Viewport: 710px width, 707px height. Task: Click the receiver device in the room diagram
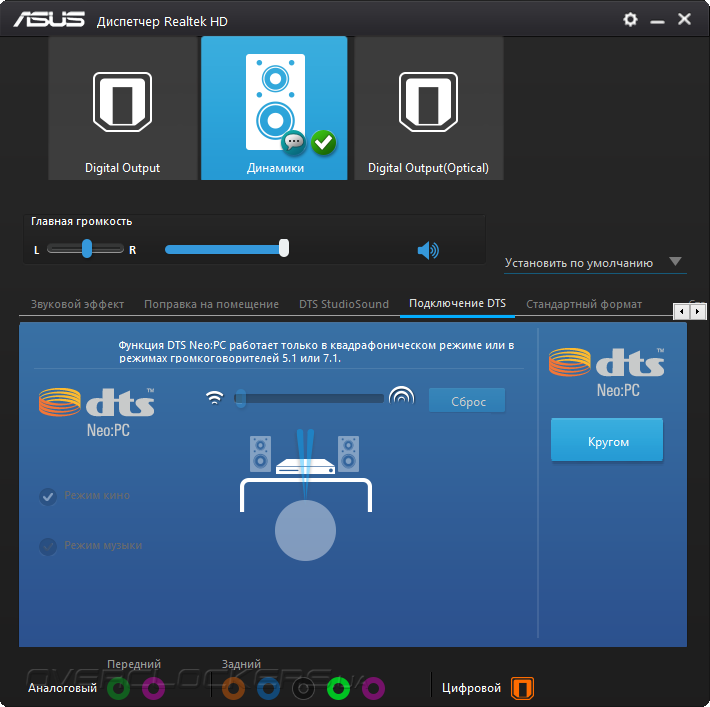click(x=305, y=467)
